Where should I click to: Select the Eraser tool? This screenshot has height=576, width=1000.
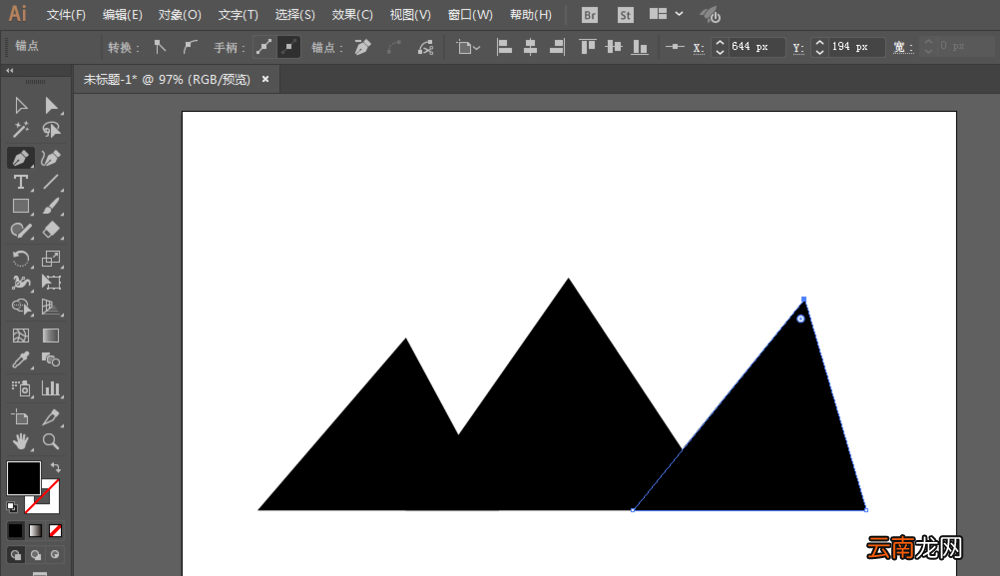[51, 230]
